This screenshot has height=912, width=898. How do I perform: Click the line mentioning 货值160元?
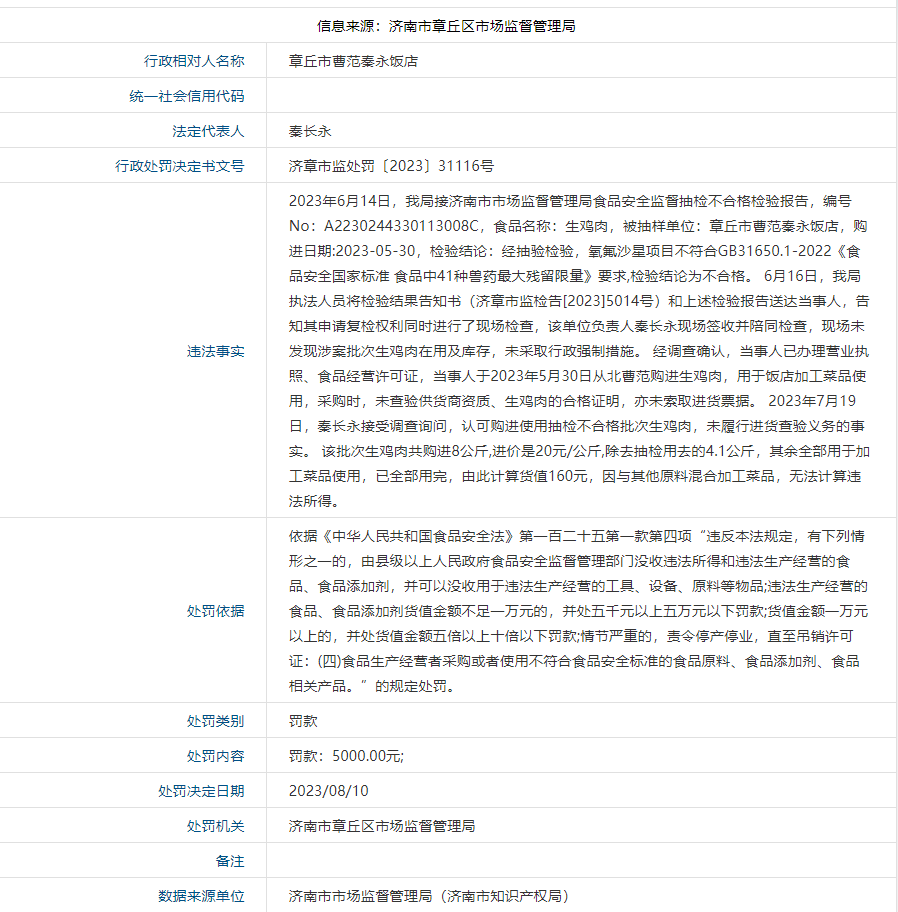[x=575, y=476]
